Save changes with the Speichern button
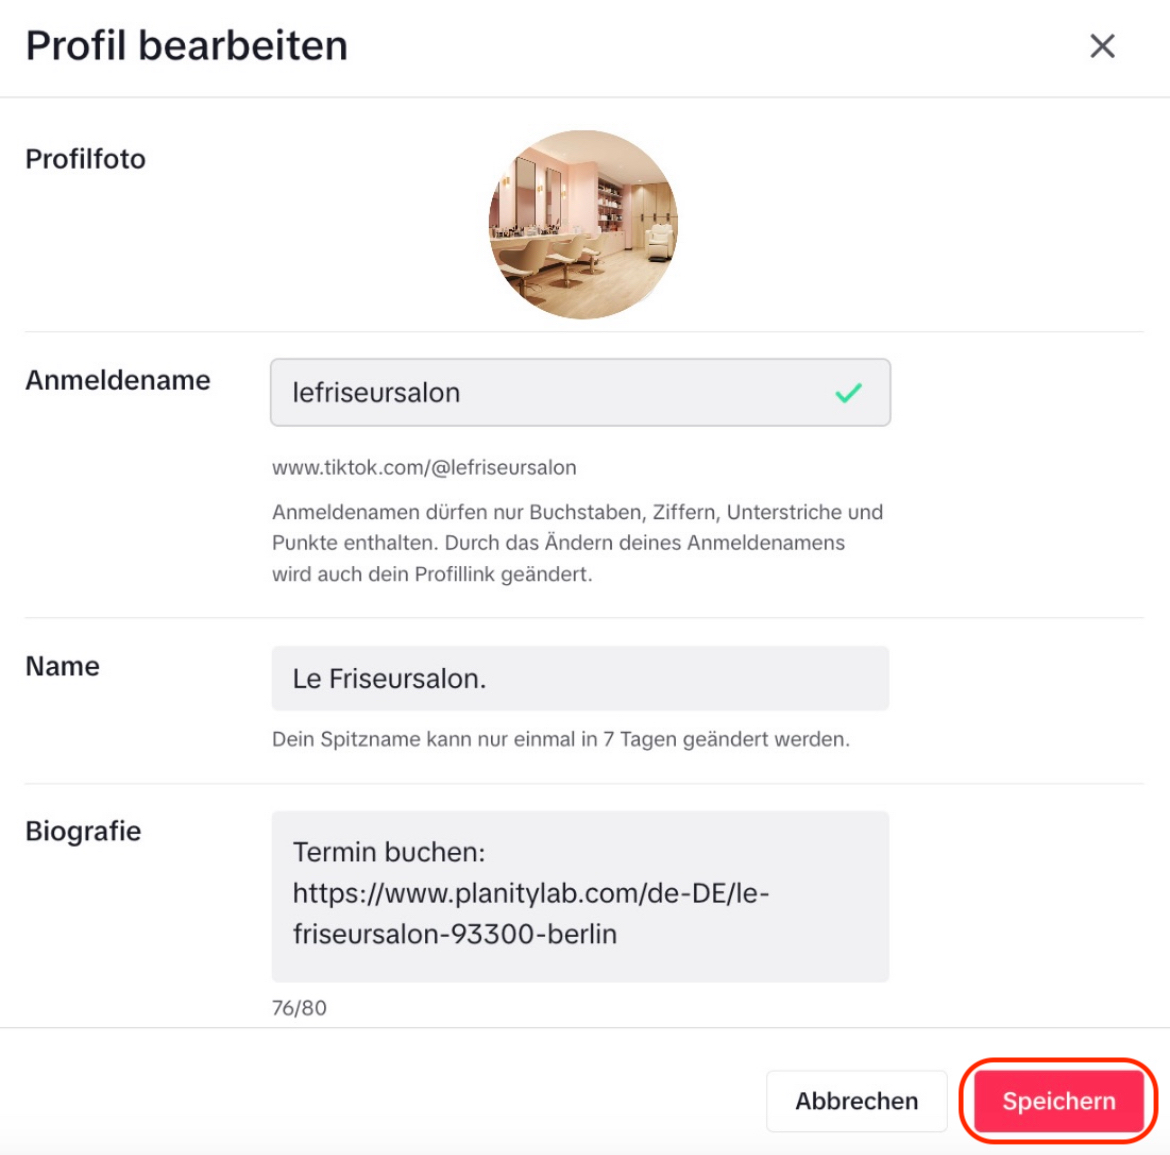This screenshot has width=1170, height=1155. 1058,1101
